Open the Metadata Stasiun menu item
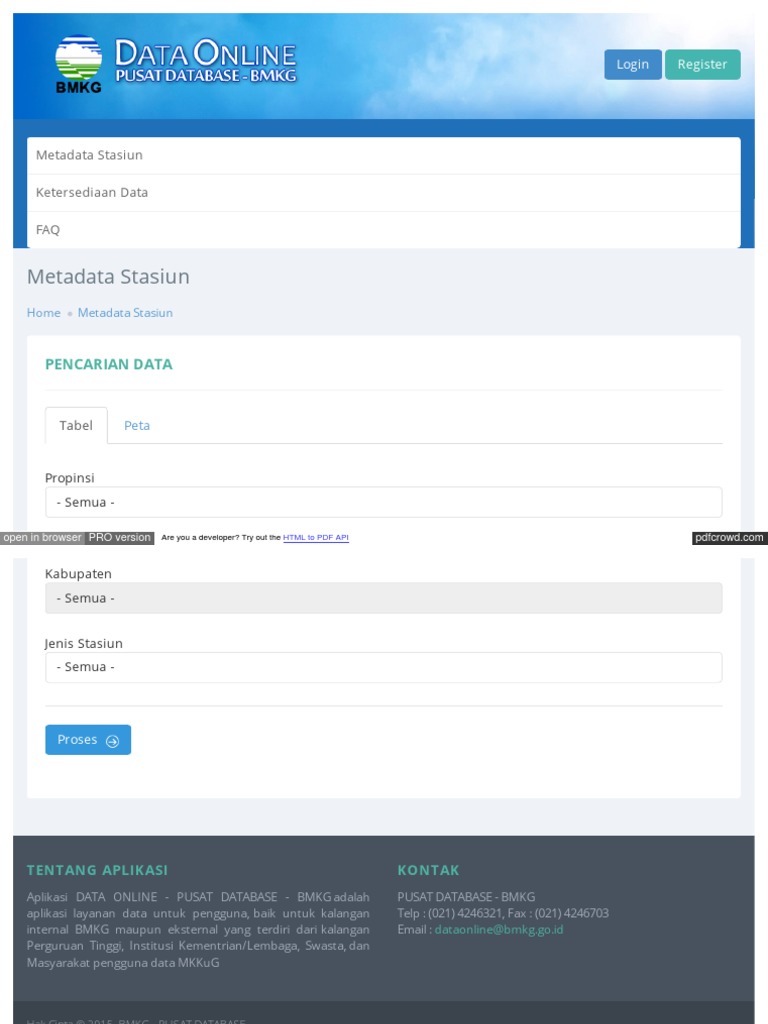The height and width of the screenshot is (1024, 768). point(89,155)
